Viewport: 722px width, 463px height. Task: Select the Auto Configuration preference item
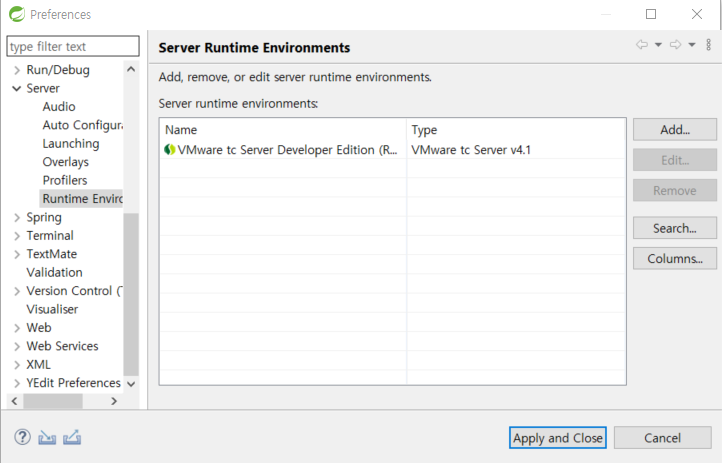pyautogui.click(x=82, y=125)
